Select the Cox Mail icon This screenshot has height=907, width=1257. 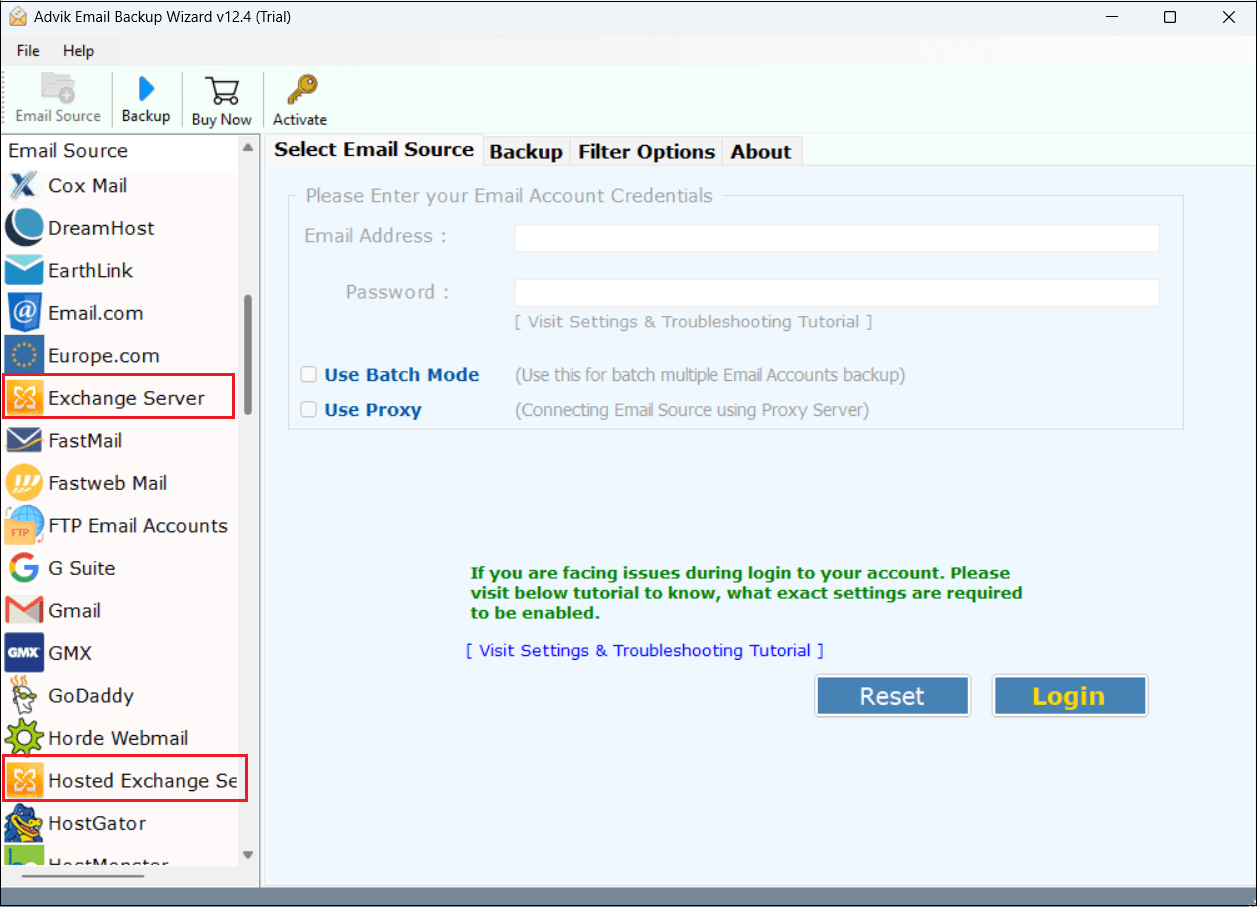point(23,186)
